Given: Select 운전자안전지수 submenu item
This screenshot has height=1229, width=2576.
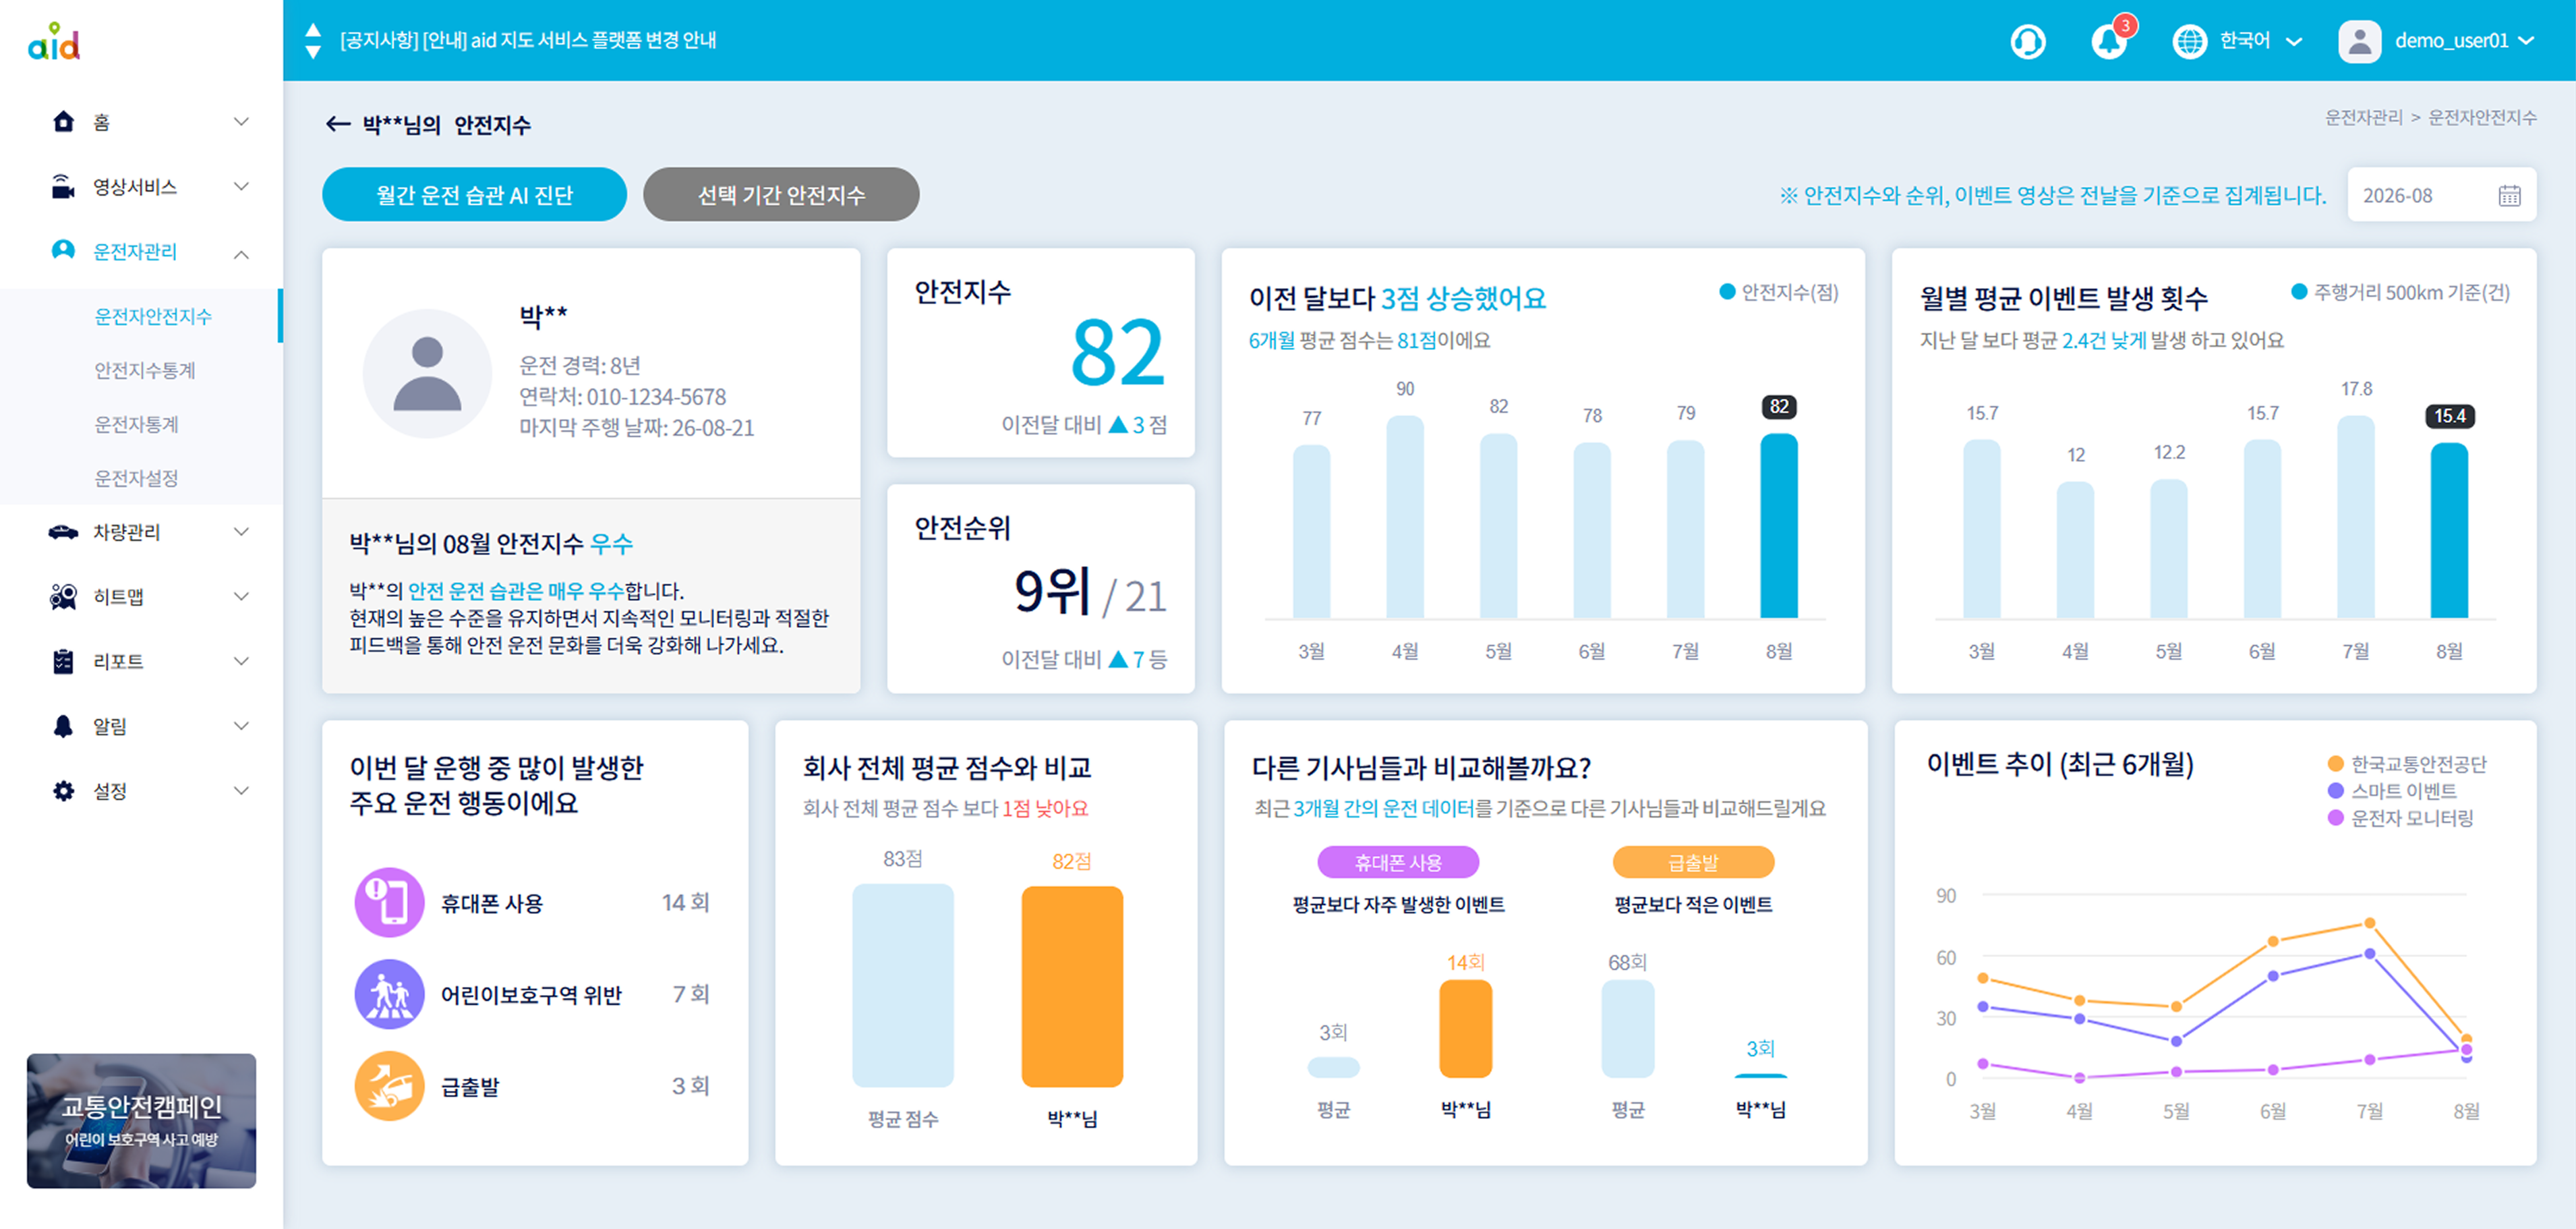Looking at the screenshot, I should (x=153, y=316).
